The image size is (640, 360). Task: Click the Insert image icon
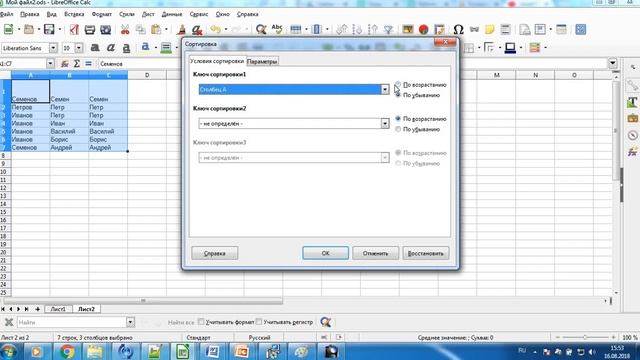[407, 29]
